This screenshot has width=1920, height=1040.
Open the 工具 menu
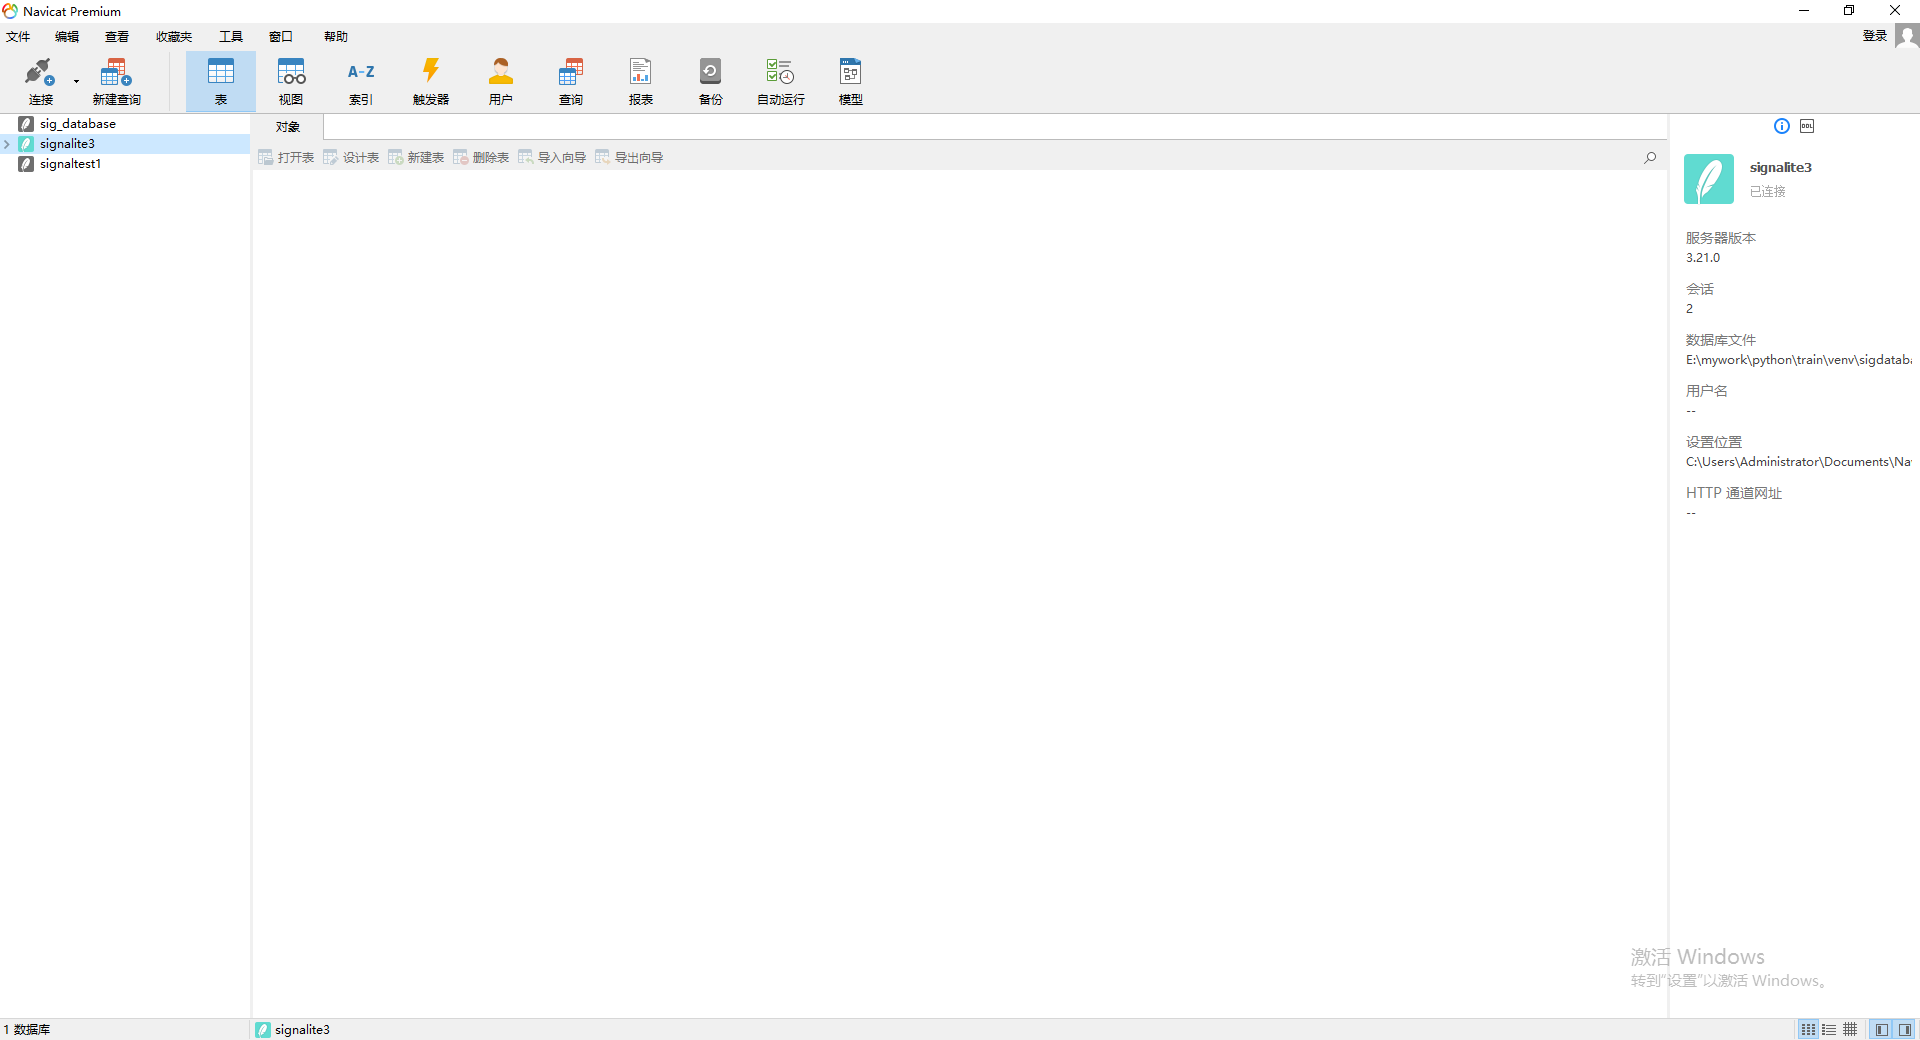click(x=231, y=37)
